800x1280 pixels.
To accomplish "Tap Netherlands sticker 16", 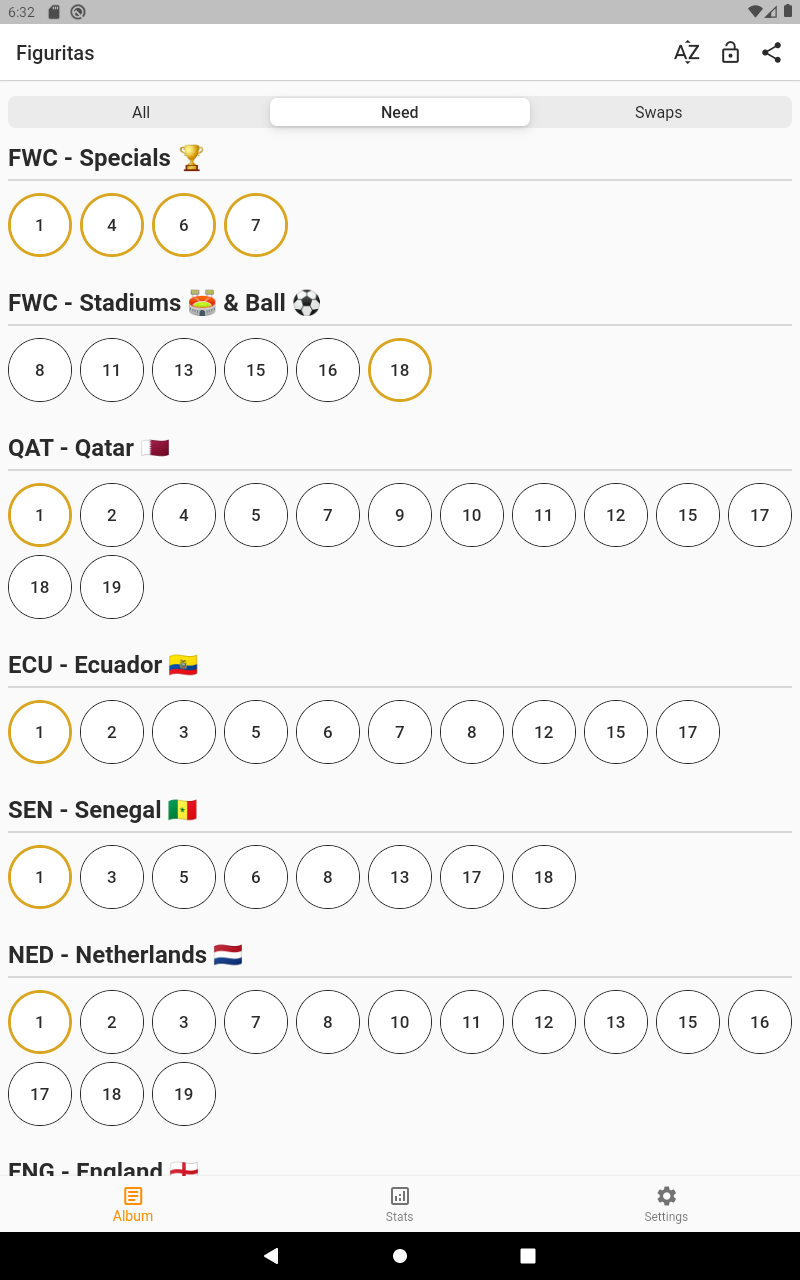I will pos(760,1022).
